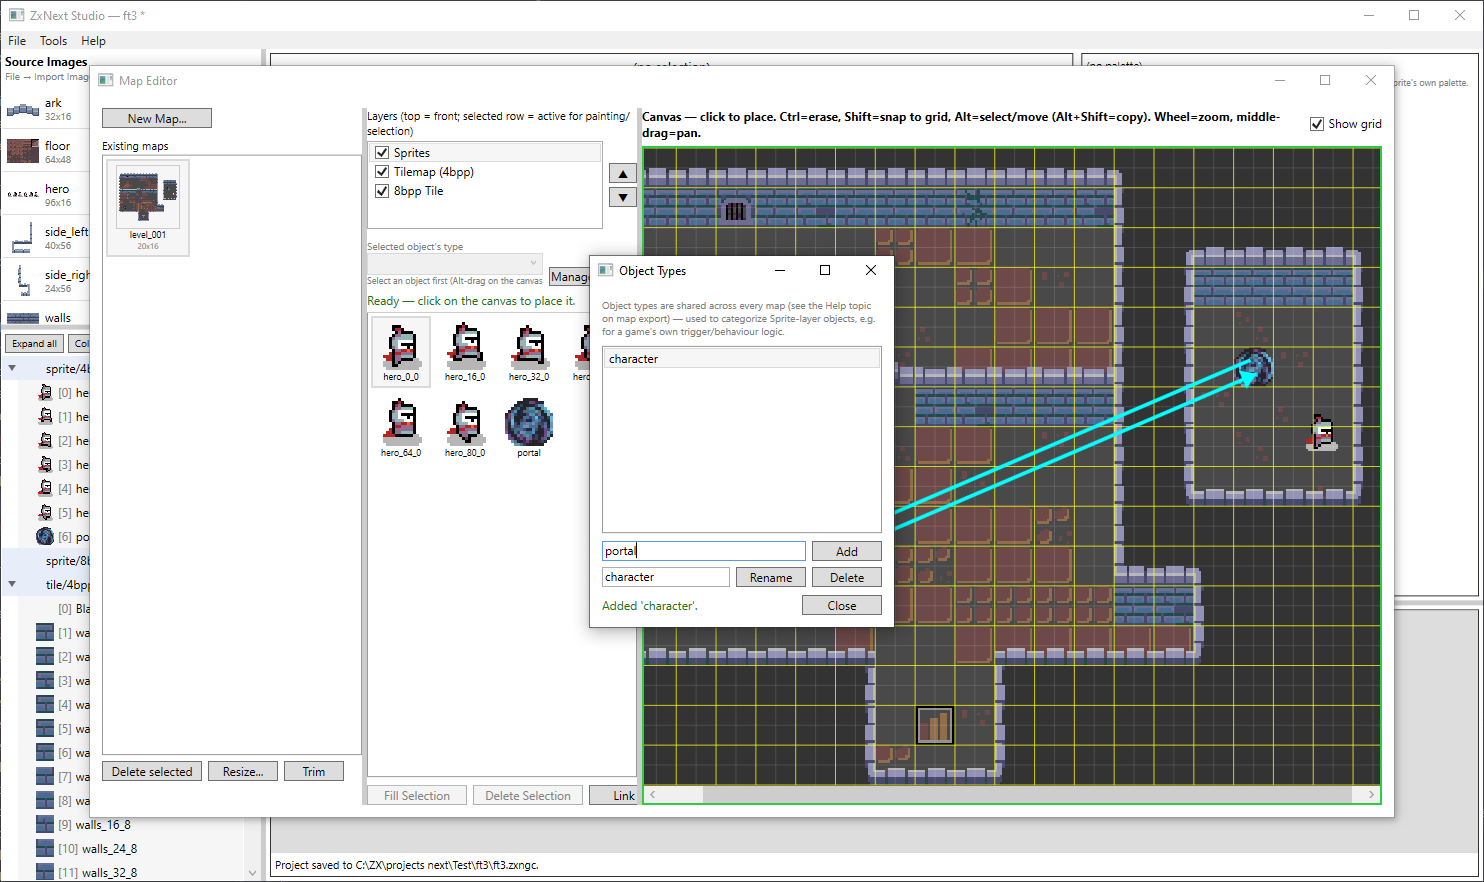Image resolution: width=1484 pixels, height=882 pixels.
Task: Uncheck the Show grid checkbox
Action: (1317, 124)
